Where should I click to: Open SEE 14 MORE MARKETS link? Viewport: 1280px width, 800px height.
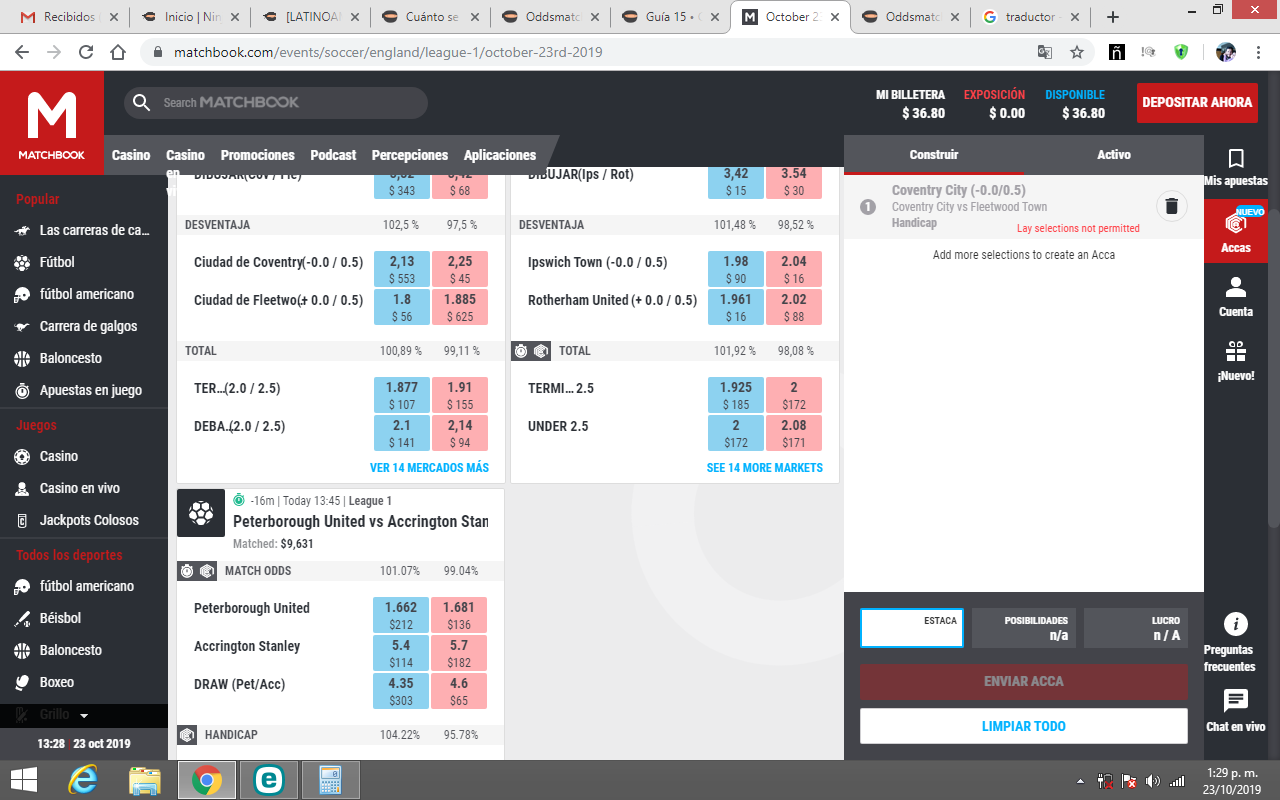[765, 468]
